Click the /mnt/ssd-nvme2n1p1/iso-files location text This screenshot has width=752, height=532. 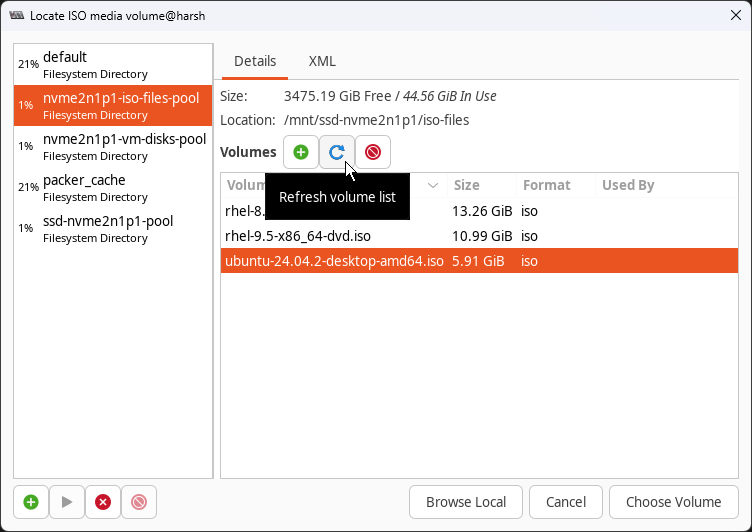pos(376,120)
